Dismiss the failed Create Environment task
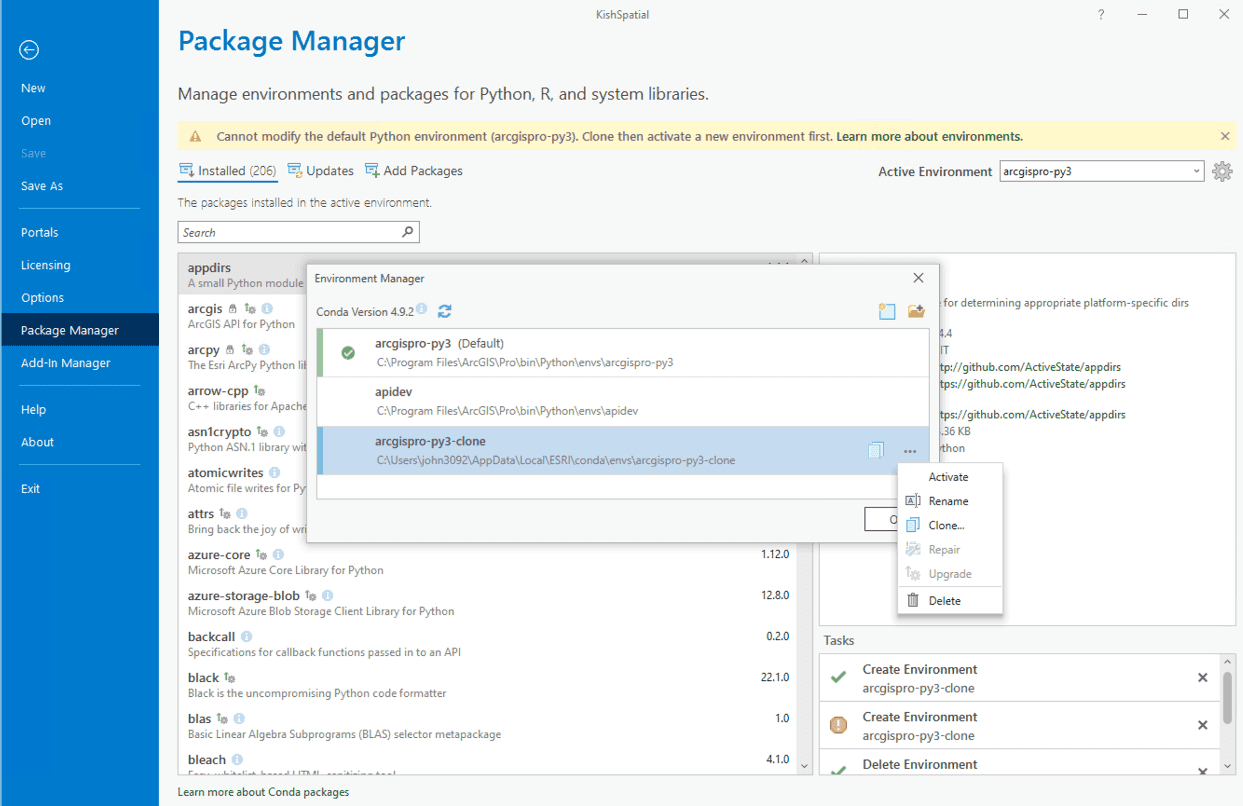The height and width of the screenshot is (806, 1243). tap(1202, 725)
